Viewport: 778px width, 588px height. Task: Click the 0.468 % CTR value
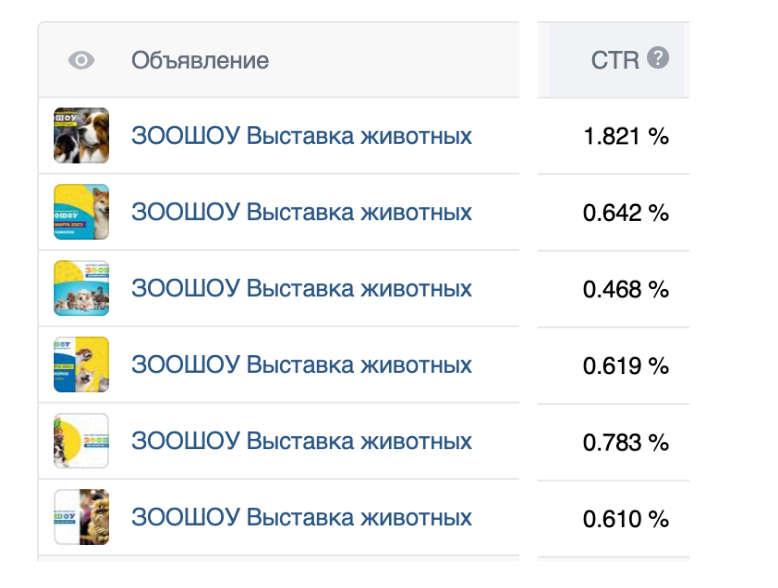pos(626,290)
